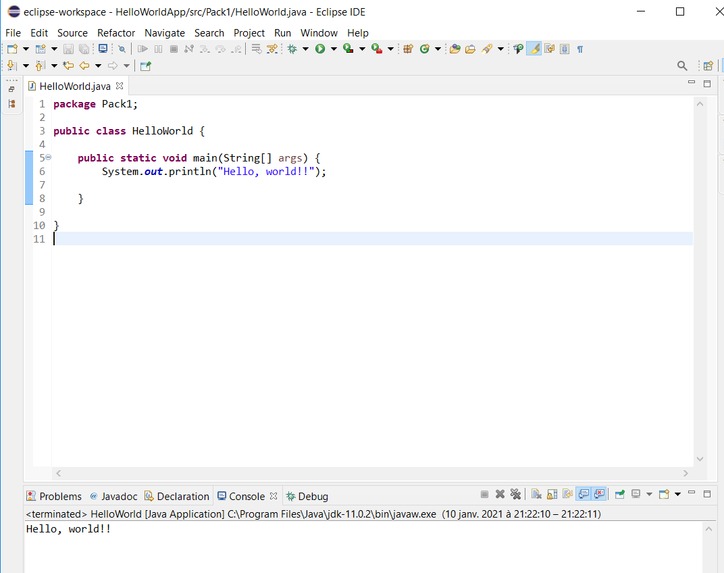
Task: Maximize the Console view pane
Action: [x=707, y=494]
